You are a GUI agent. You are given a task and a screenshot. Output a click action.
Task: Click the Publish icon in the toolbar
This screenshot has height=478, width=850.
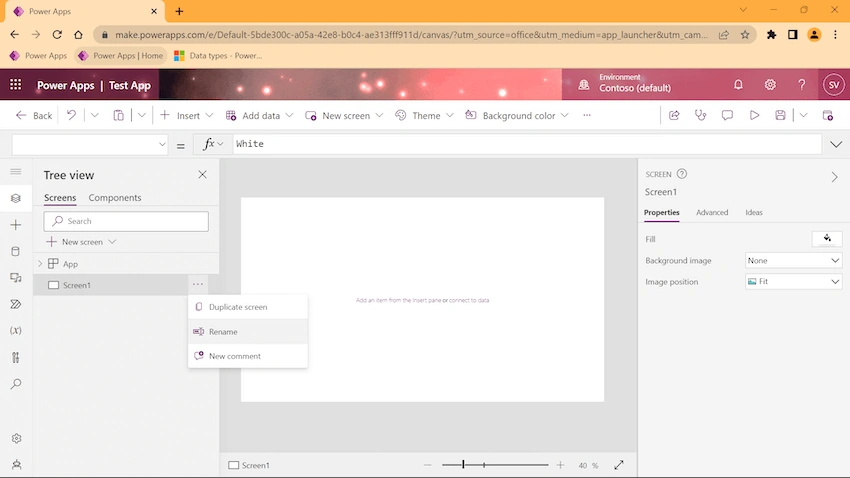tap(828, 115)
